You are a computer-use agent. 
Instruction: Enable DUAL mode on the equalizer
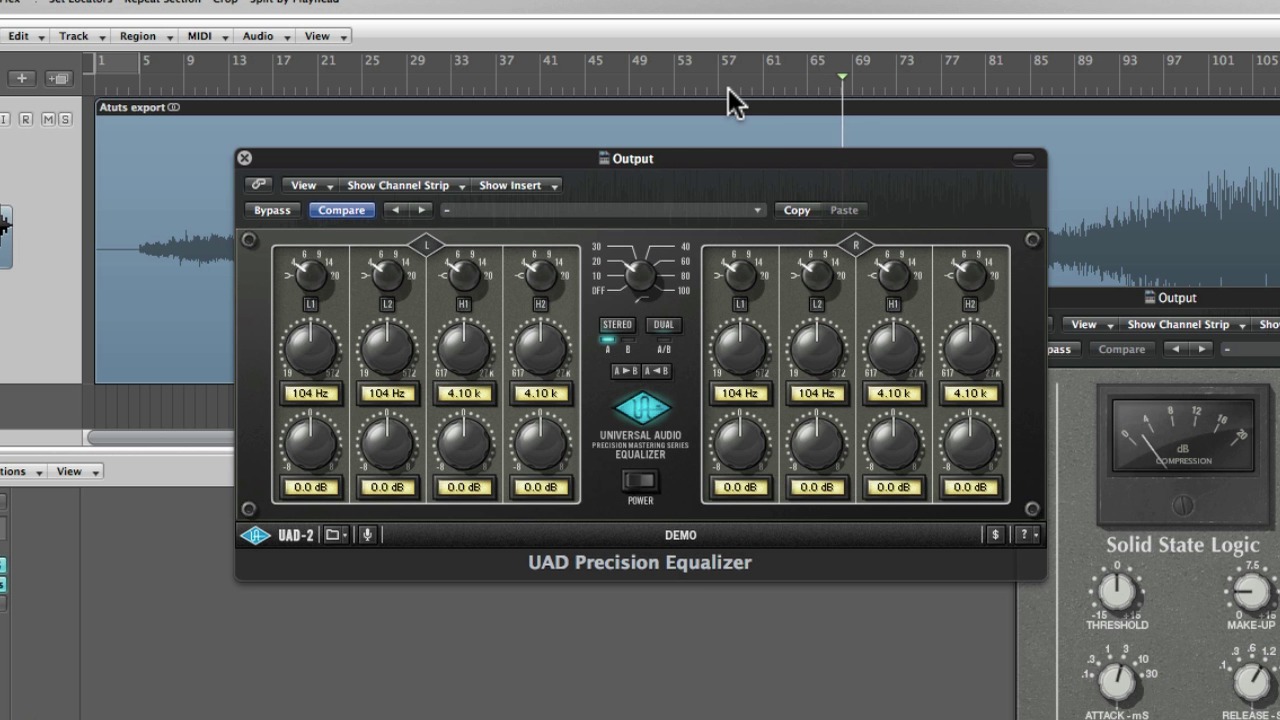(664, 325)
